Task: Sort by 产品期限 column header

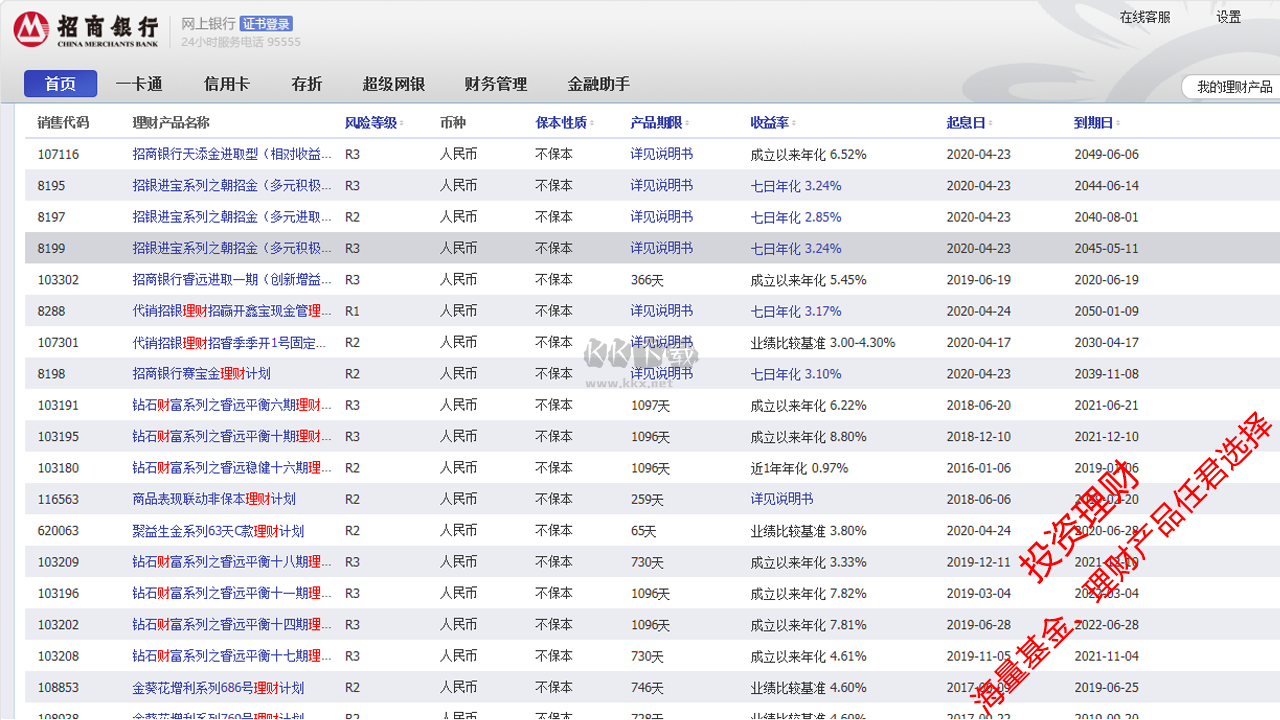Action: [x=656, y=123]
